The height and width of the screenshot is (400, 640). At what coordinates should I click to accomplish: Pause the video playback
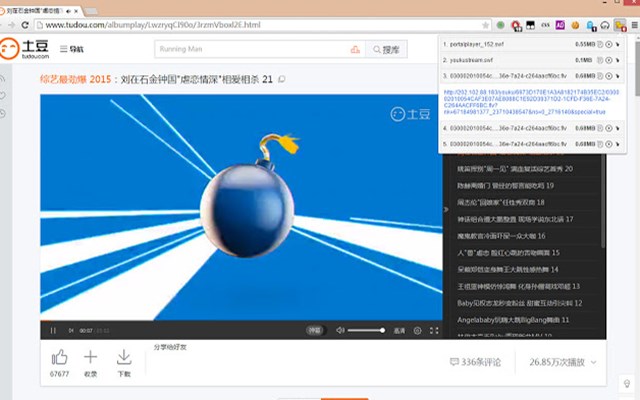(53, 331)
